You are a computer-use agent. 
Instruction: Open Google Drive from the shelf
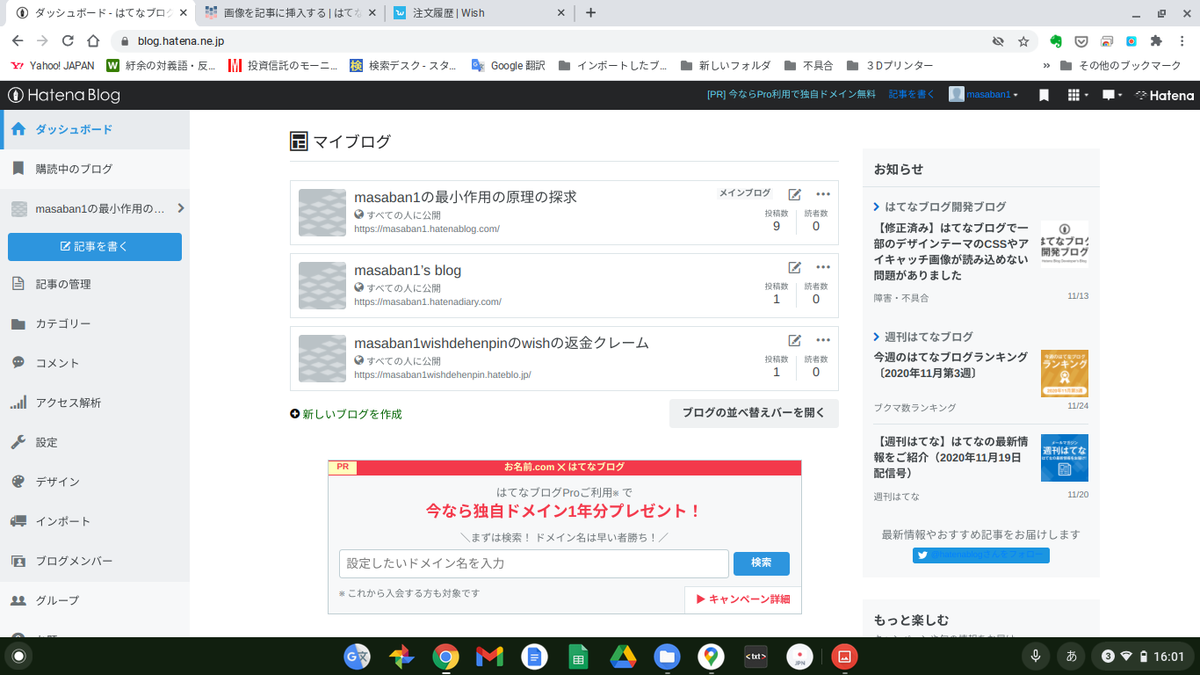pyautogui.click(x=622, y=657)
